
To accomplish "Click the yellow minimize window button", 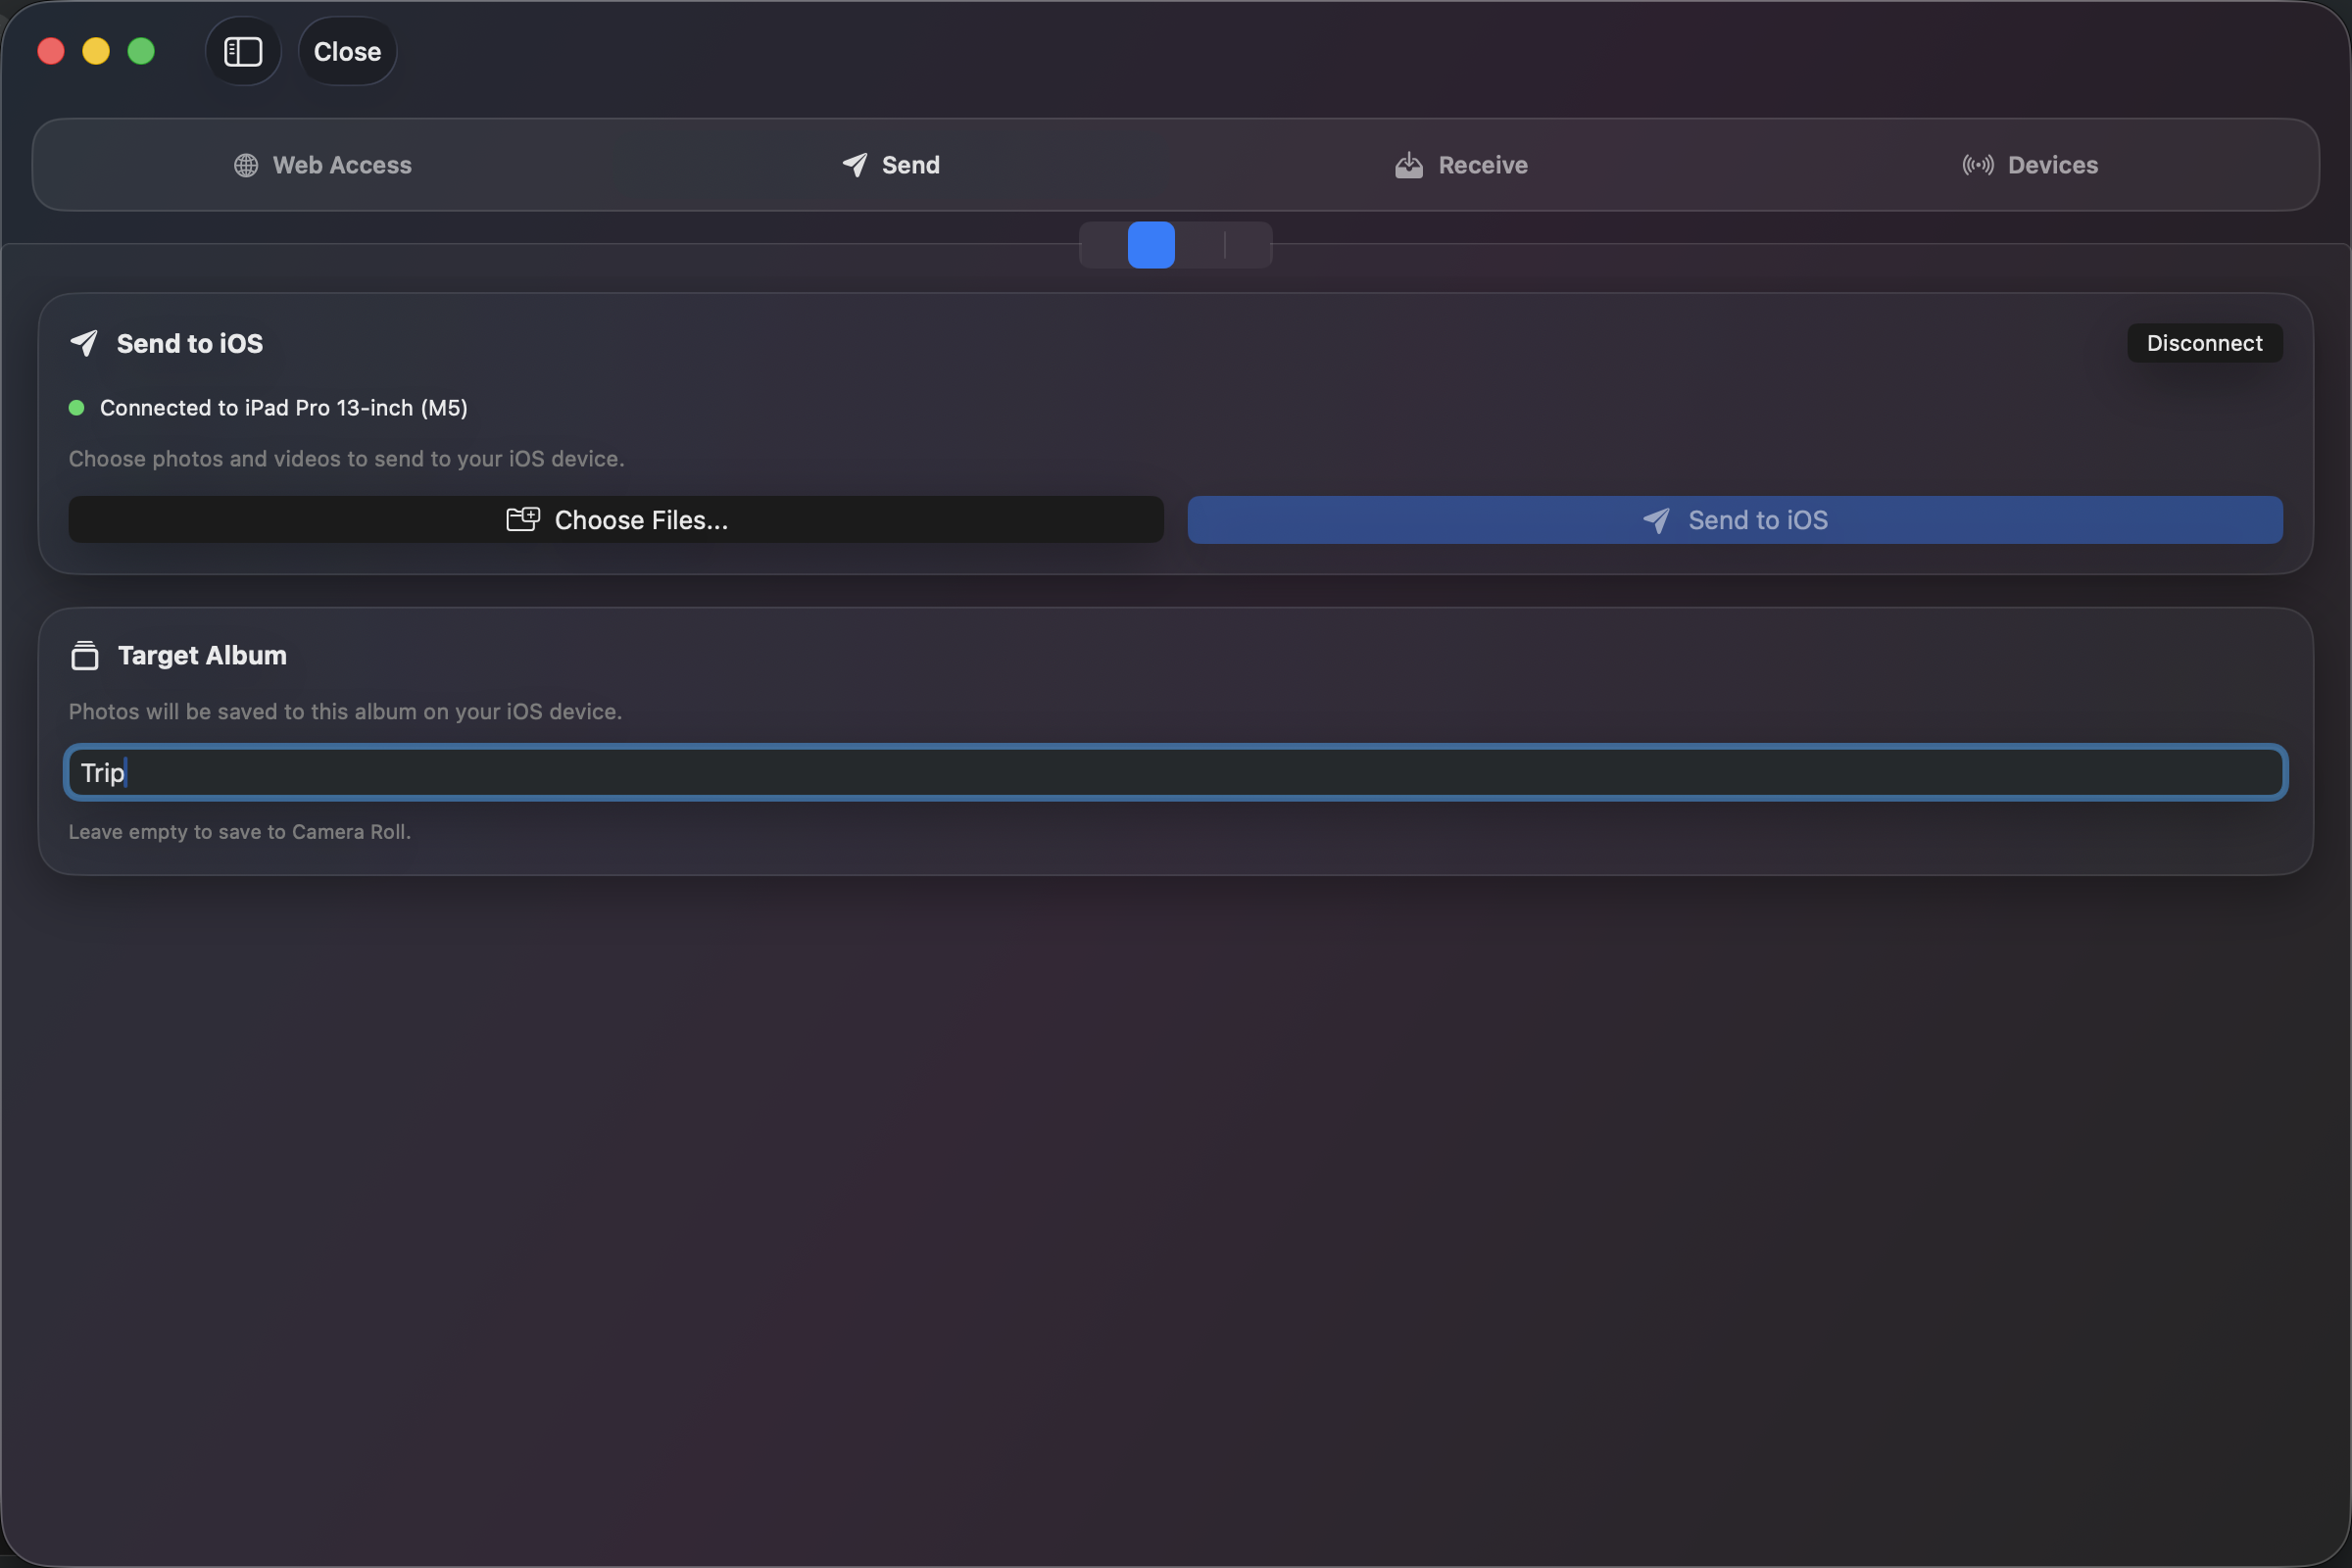I will (96, 51).
